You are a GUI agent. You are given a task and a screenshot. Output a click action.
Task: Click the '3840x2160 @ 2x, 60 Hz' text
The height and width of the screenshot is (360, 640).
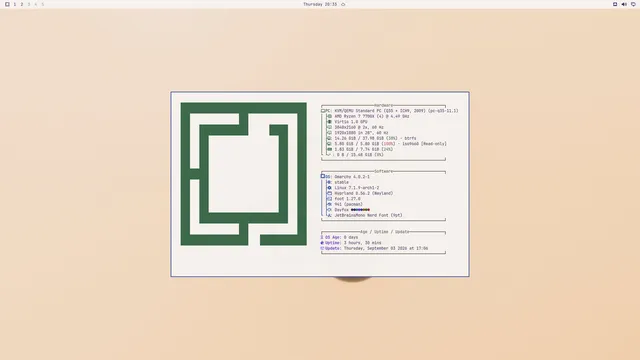click(359, 127)
